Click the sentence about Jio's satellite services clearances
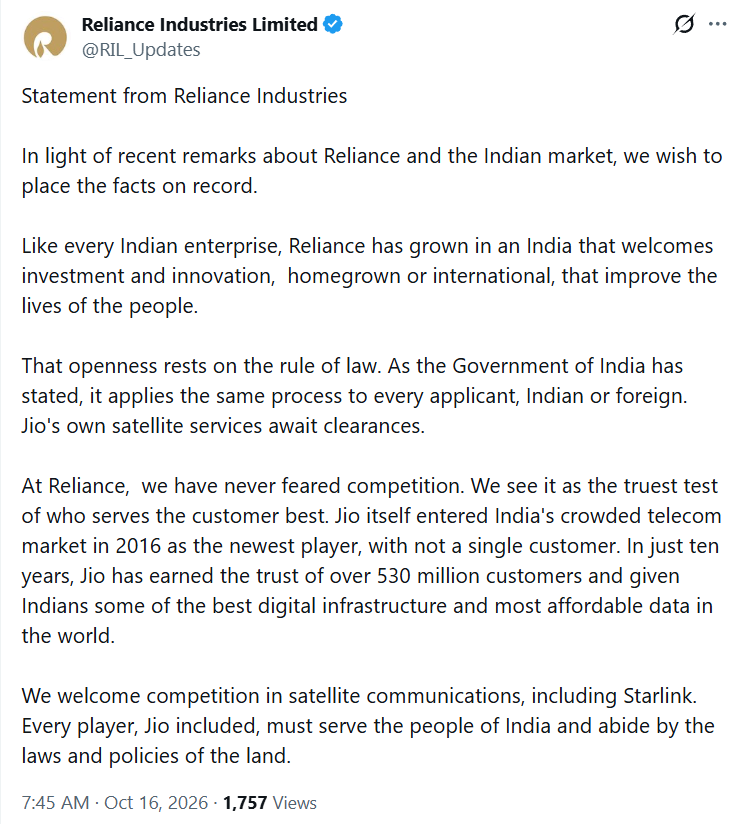The width and height of the screenshot is (748, 824). pyautogui.click(x=223, y=426)
